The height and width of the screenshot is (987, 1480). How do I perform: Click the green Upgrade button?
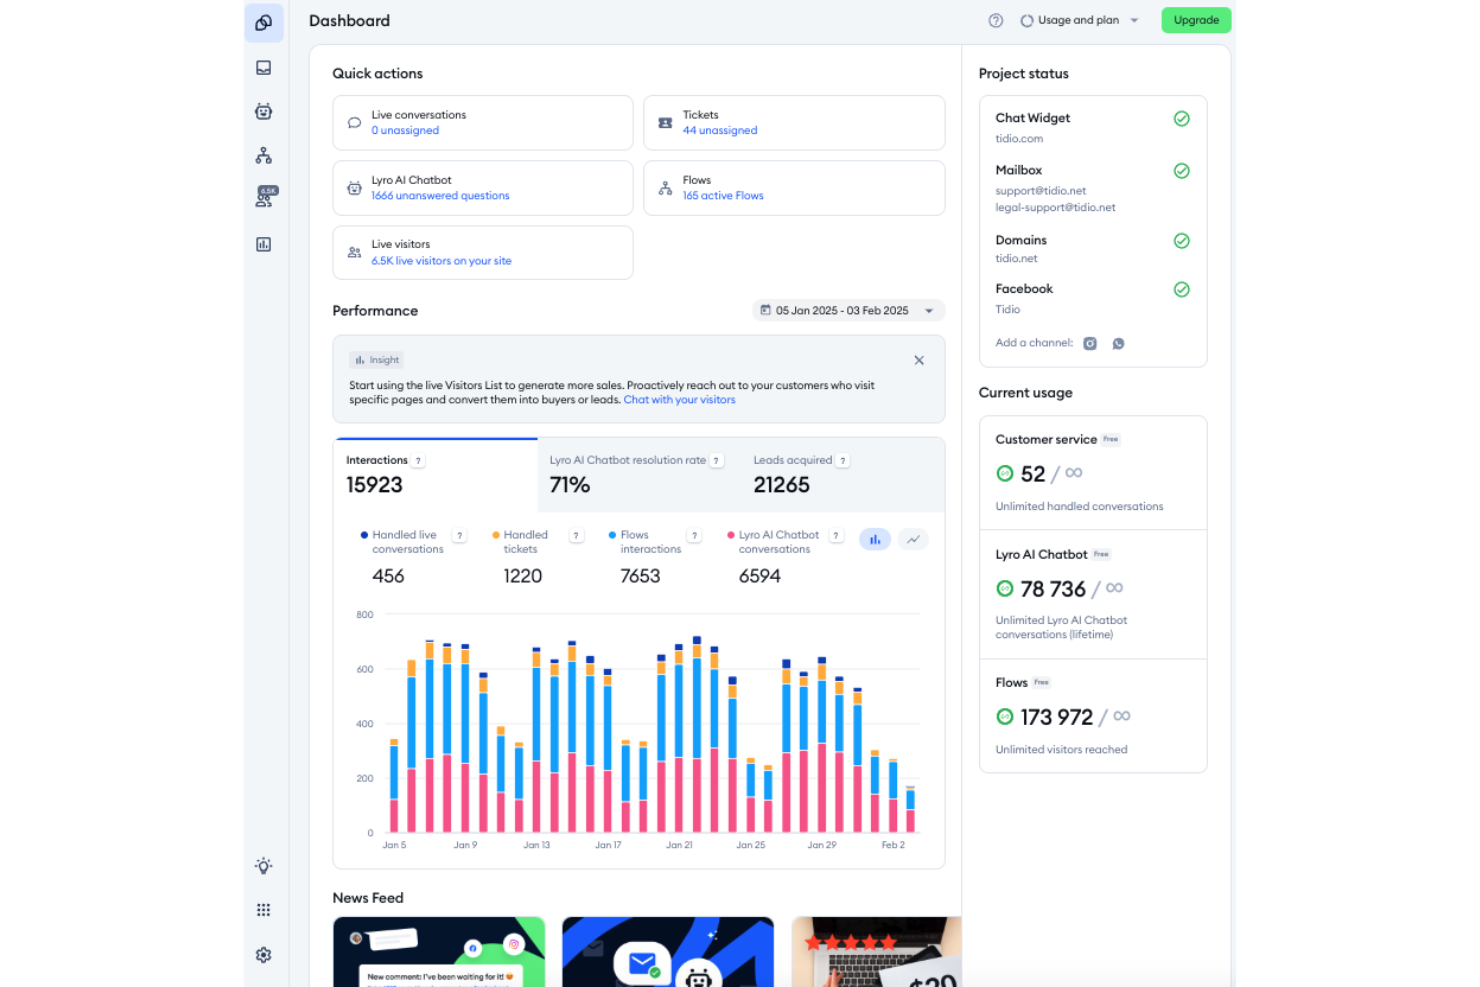1196,20
